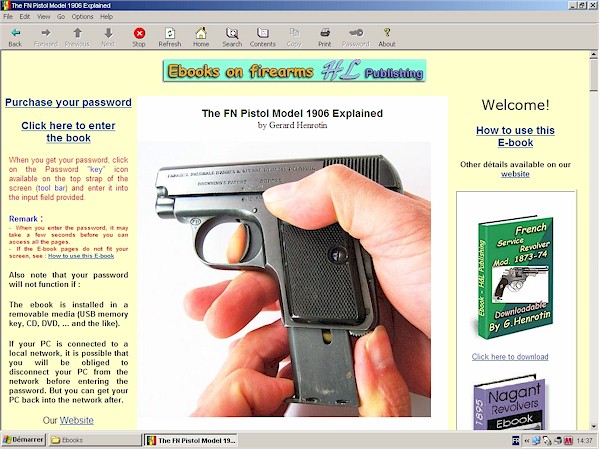Click the FR language indicator in tray
The width and height of the screenshot is (600, 450).
pyautogui.click(x=515, y=441)
